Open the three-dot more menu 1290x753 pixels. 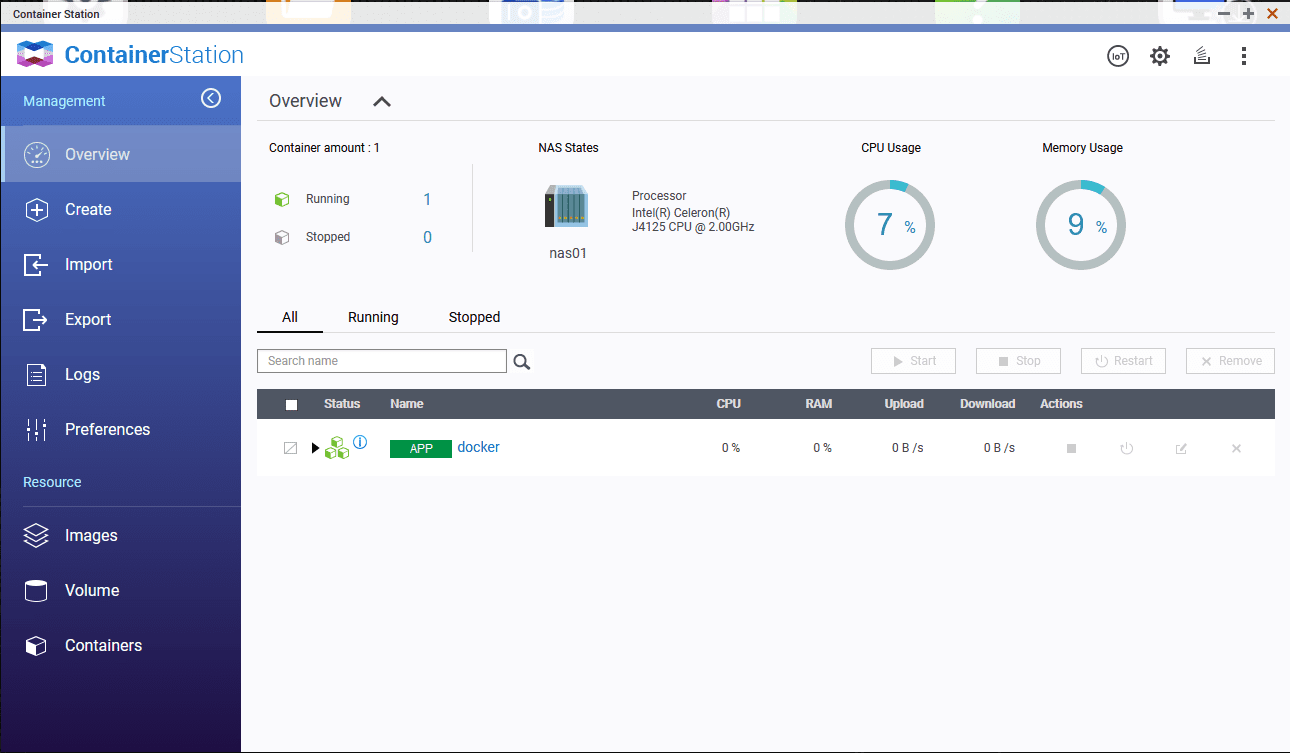(x=1244, y=56)
